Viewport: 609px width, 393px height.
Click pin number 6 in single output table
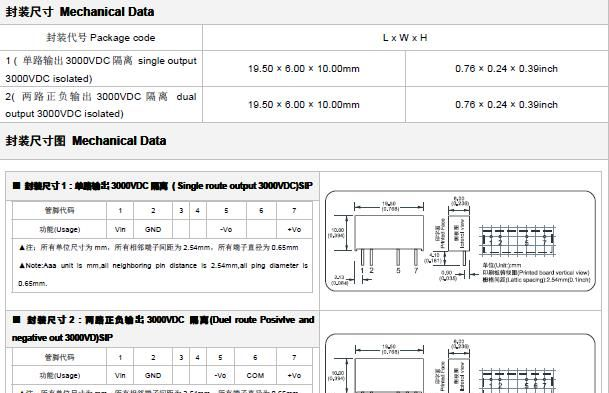[261, 210]
